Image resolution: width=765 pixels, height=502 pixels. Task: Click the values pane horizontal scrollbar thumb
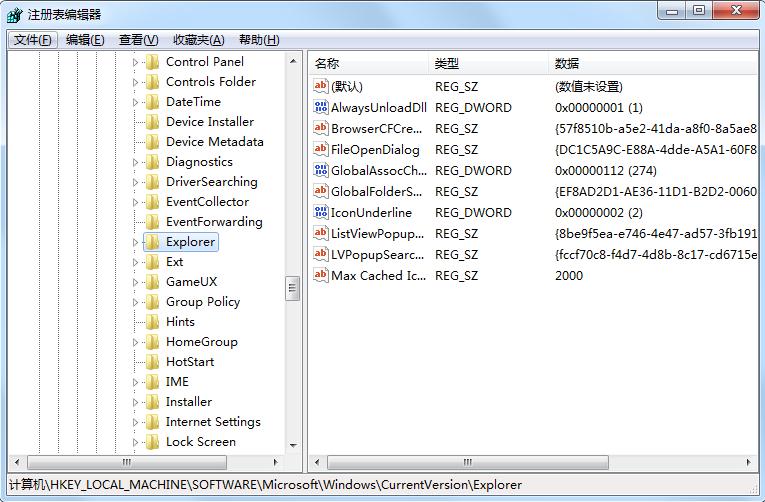click(x=468, y=462)
